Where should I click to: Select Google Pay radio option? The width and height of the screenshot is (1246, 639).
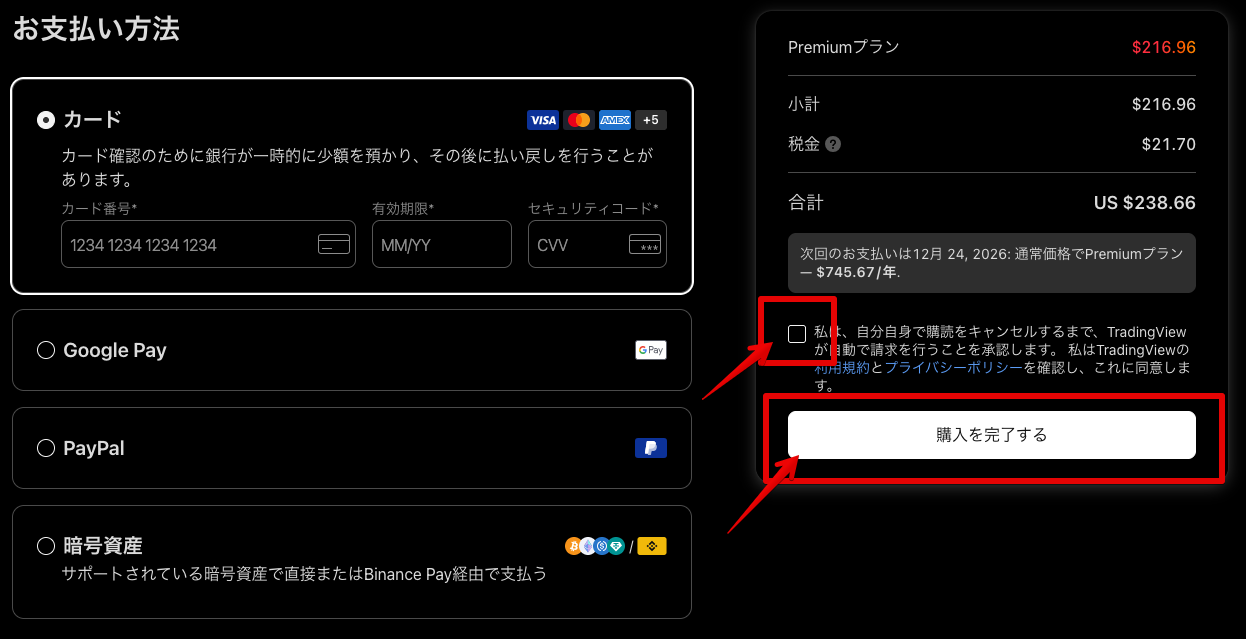click(x=46, y=350)
